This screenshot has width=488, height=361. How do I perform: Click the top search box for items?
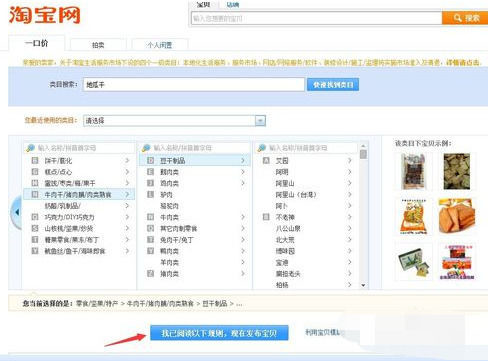click(x=317, y=18)
